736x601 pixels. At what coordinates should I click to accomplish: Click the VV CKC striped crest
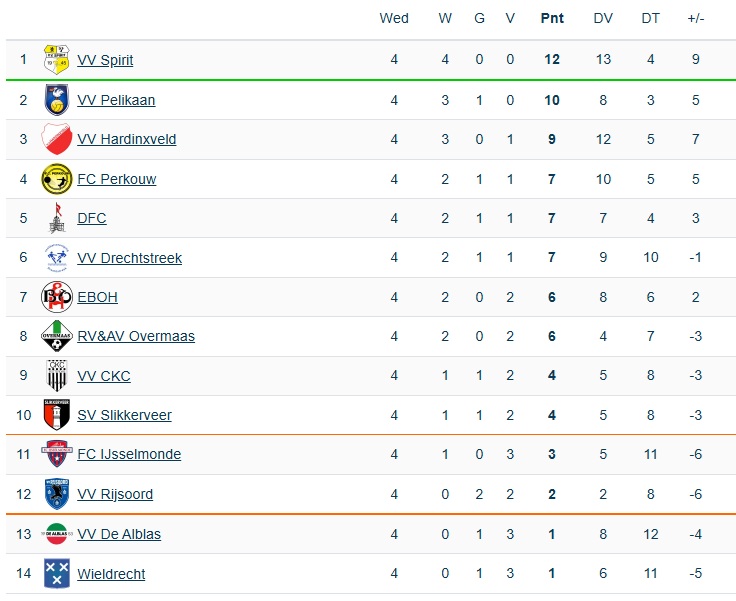point(56,376)
